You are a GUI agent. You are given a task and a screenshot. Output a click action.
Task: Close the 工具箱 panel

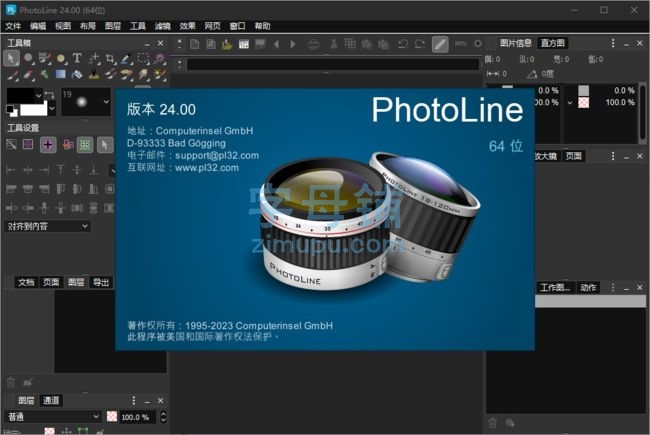[160, 43]
